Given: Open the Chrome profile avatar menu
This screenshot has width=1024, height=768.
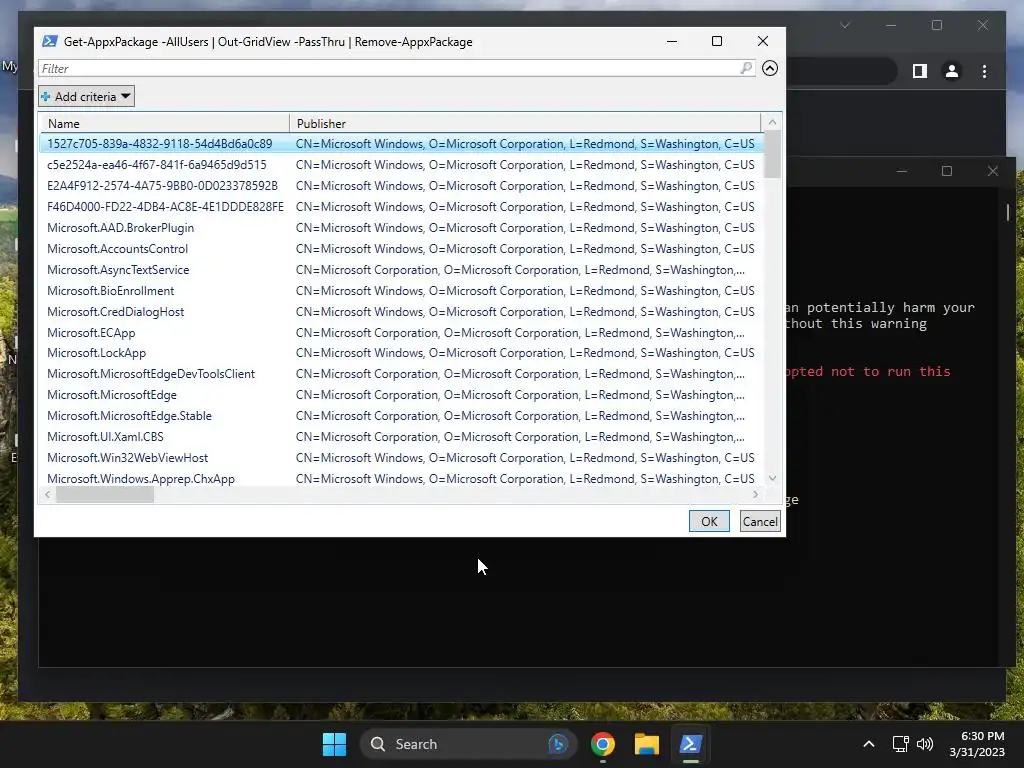Looking at the screenshot, I should (x=952, y=71).
